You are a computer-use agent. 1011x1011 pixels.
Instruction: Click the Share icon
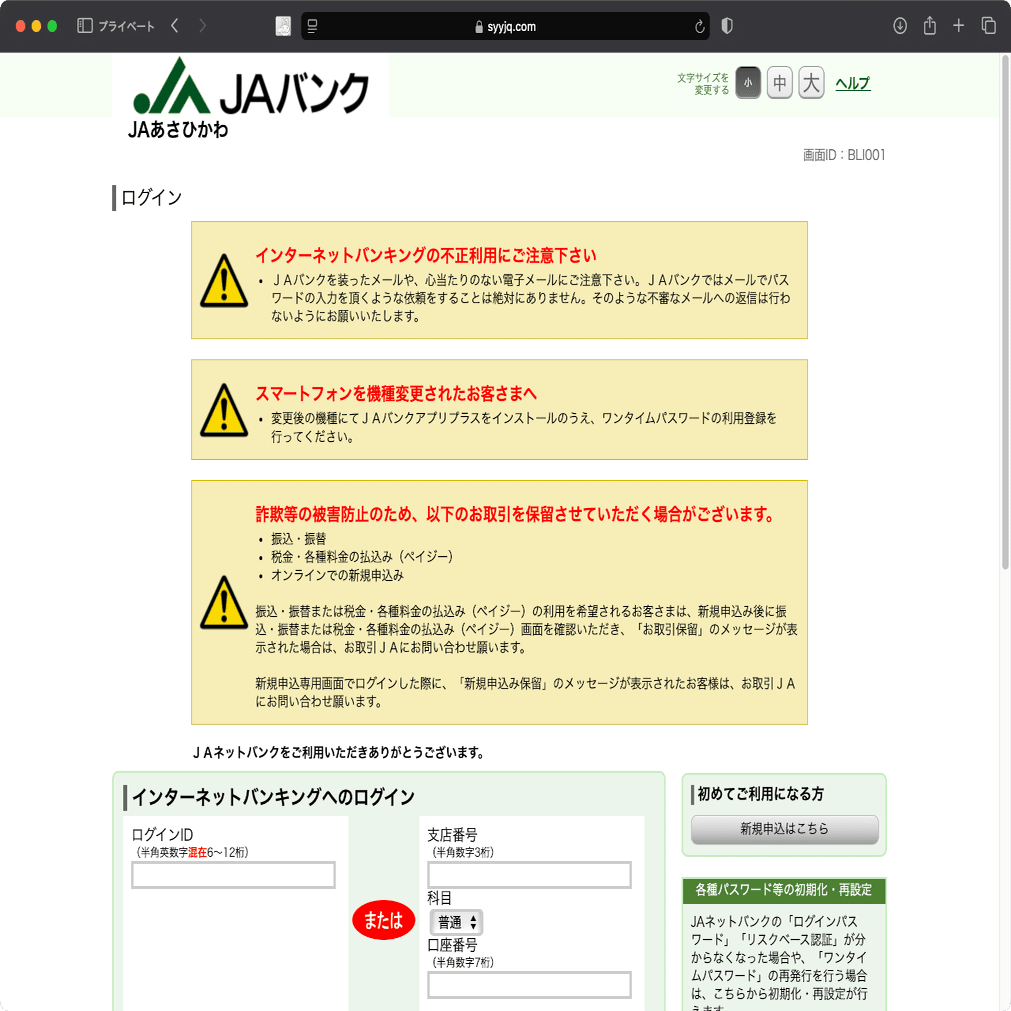click(x=928, y=27)
